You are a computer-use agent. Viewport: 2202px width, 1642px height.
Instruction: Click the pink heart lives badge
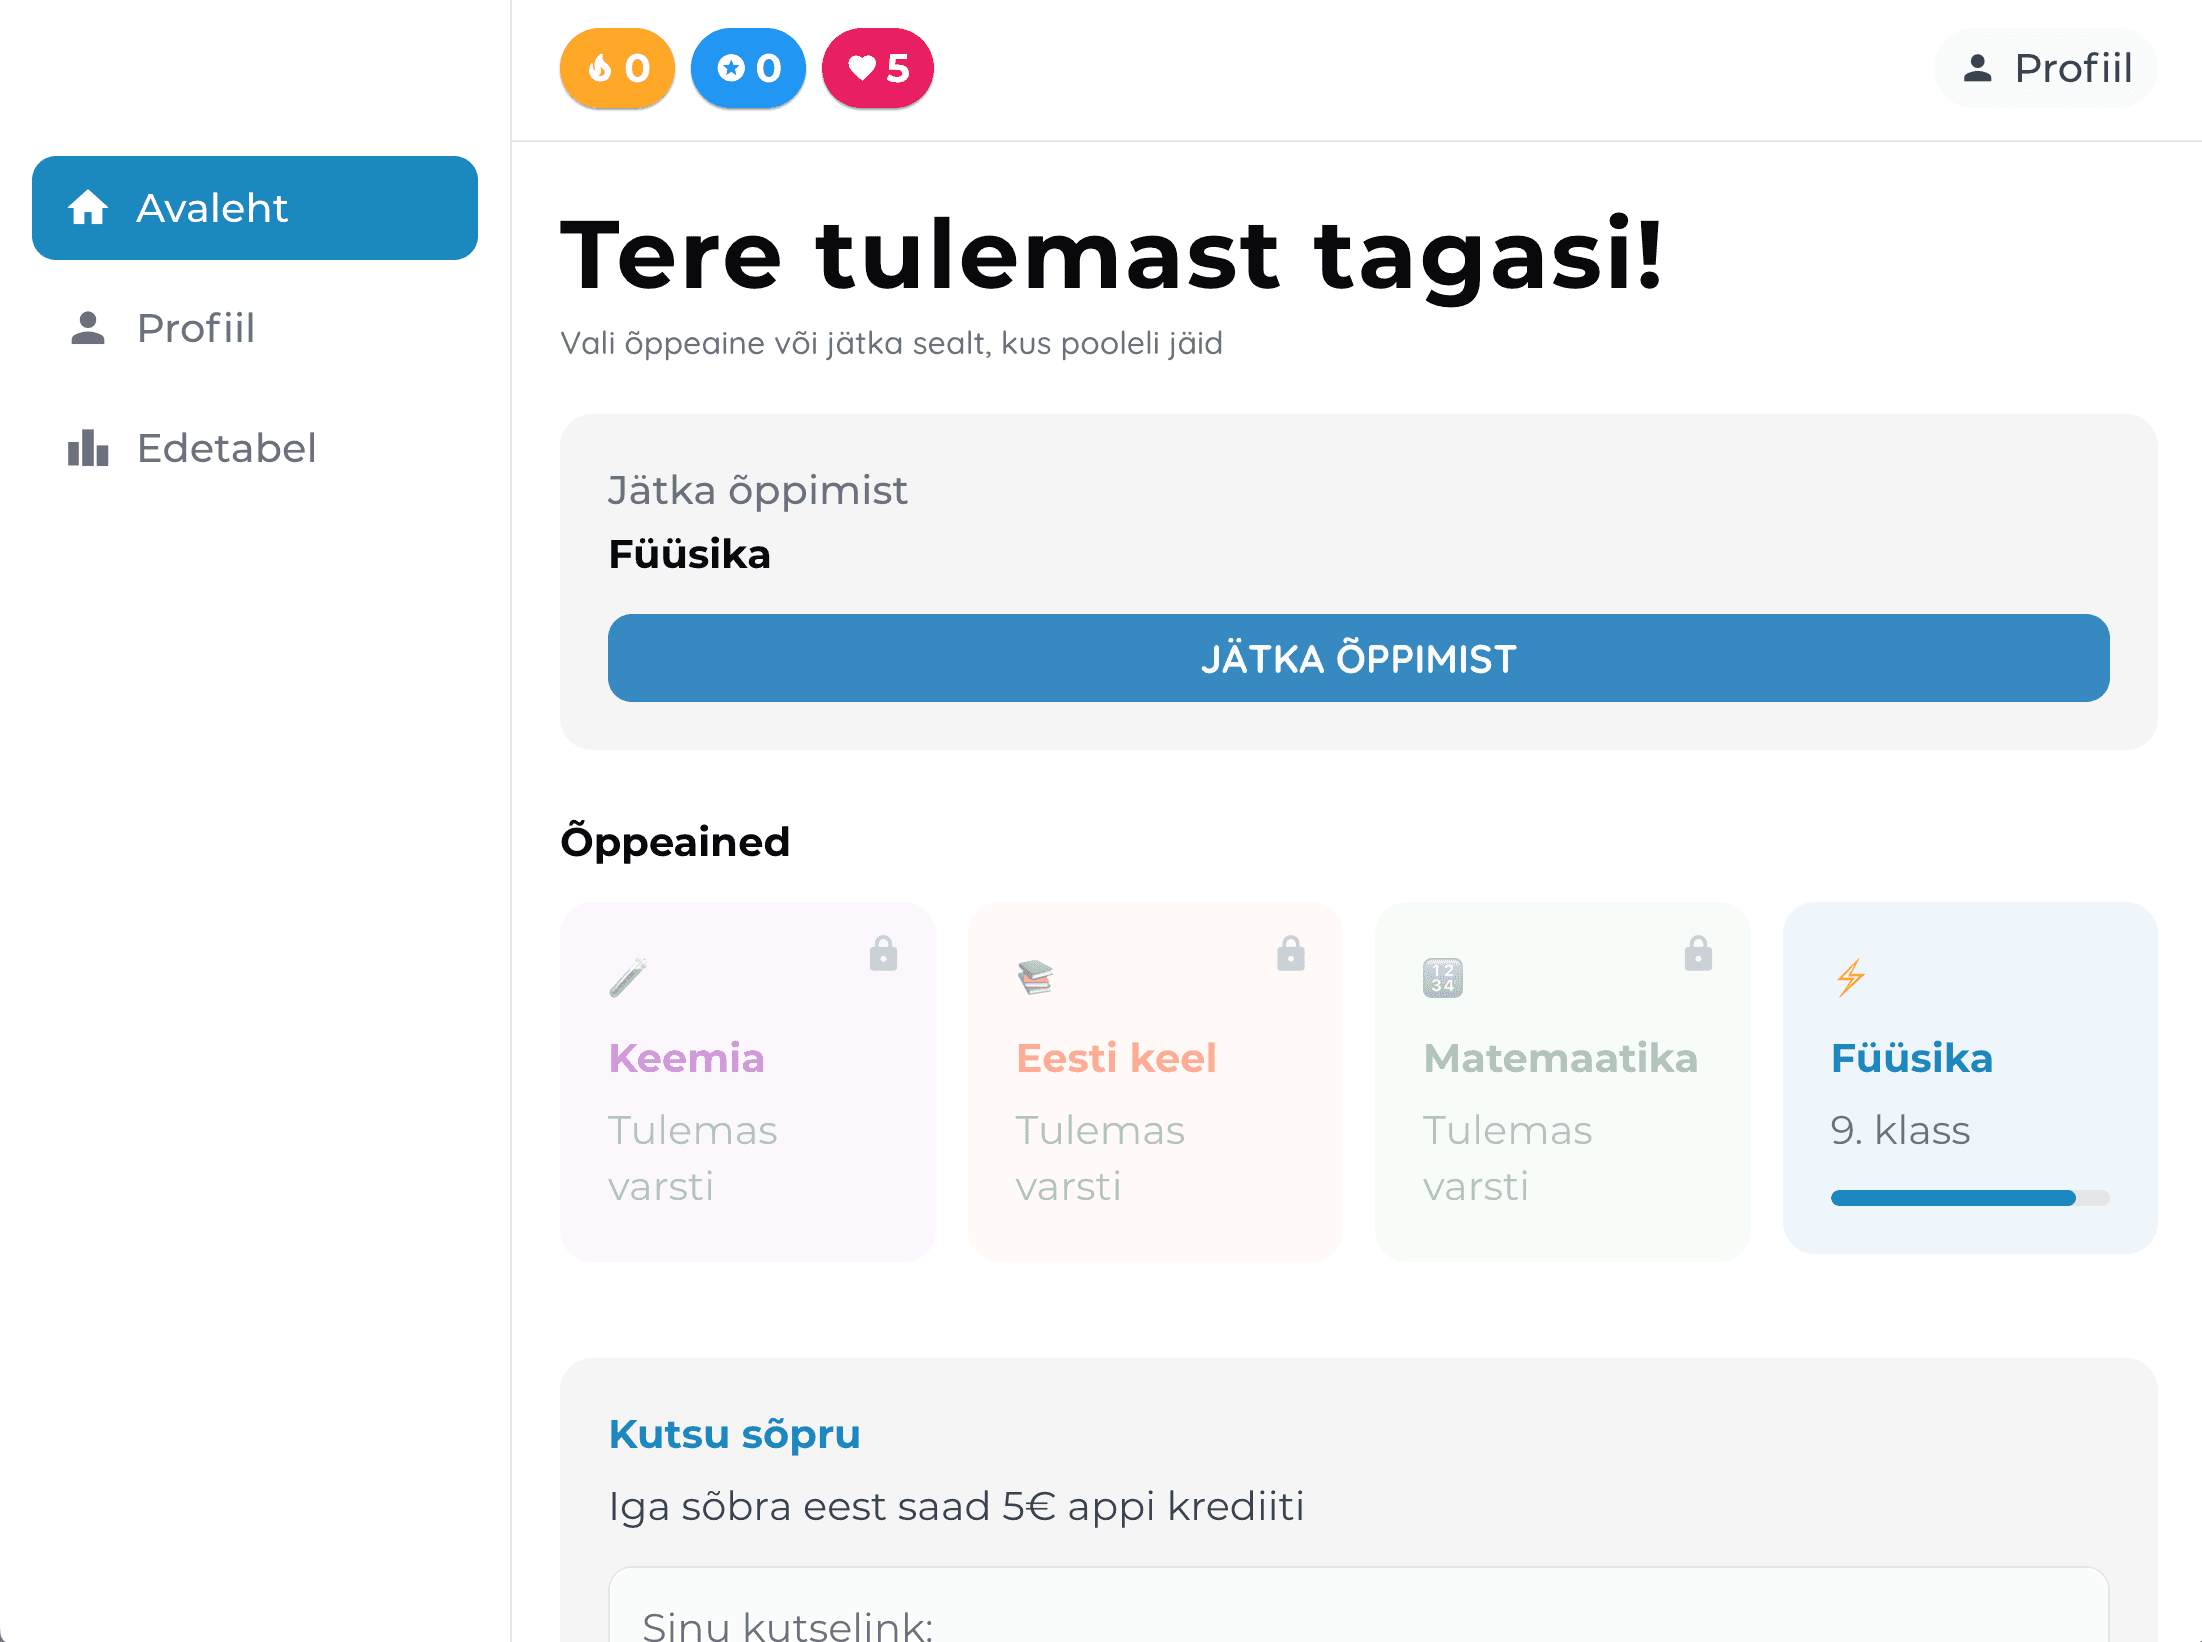tap(877, 68)
